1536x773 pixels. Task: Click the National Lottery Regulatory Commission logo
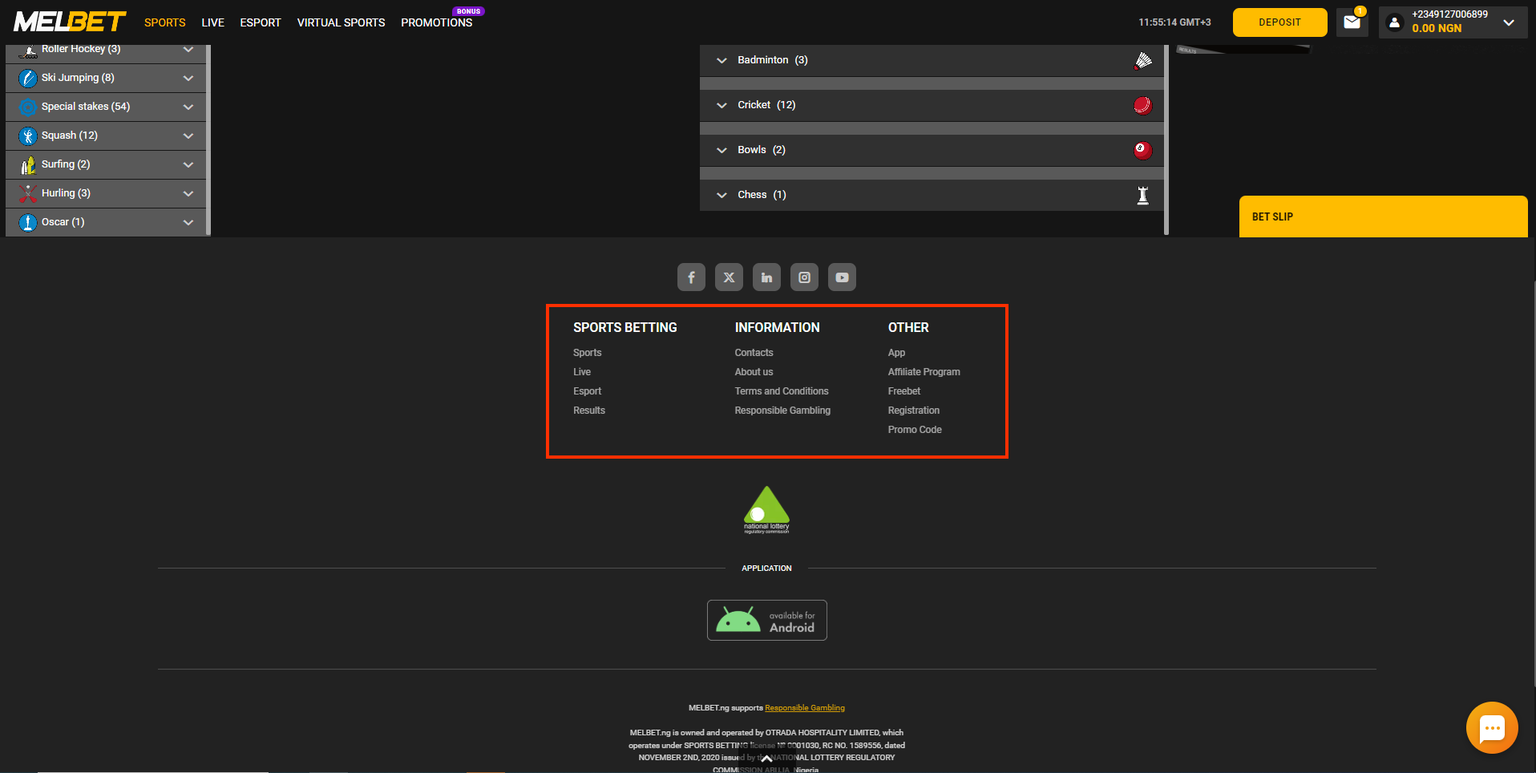point(767,510)
